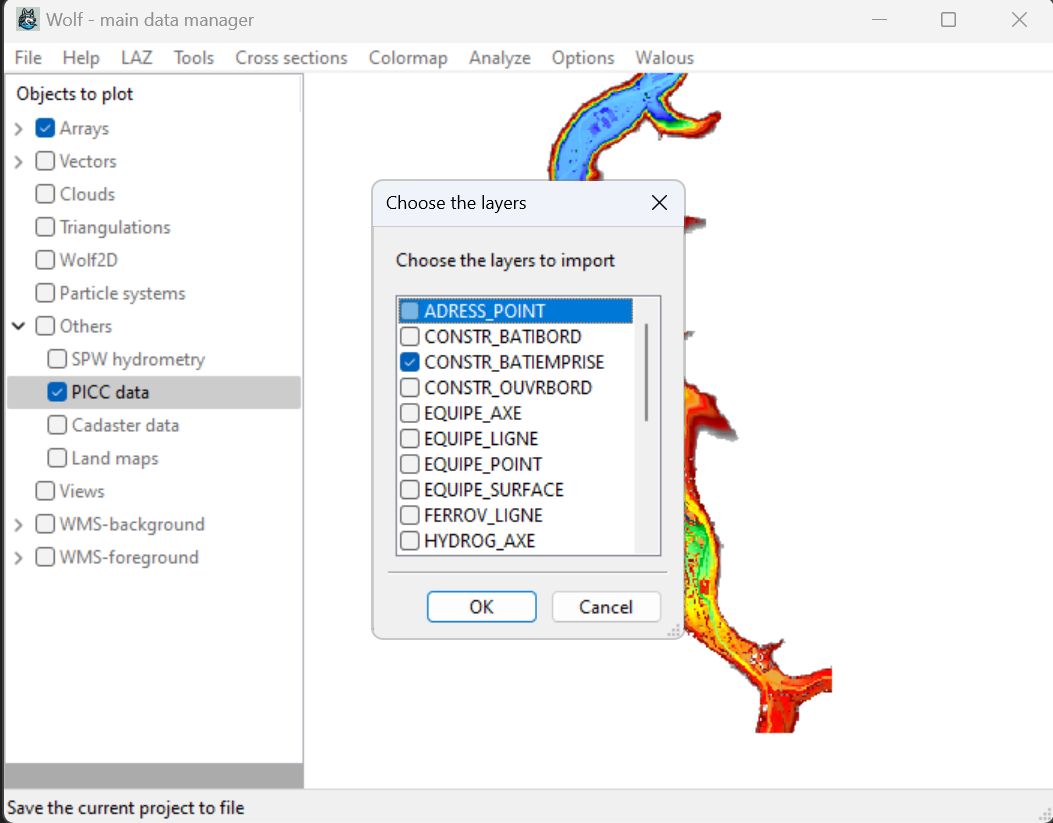1053x823 pixels.
Task: Select the EQUIPE_SURFACE layer checkbox
Action: coord(409,490)
